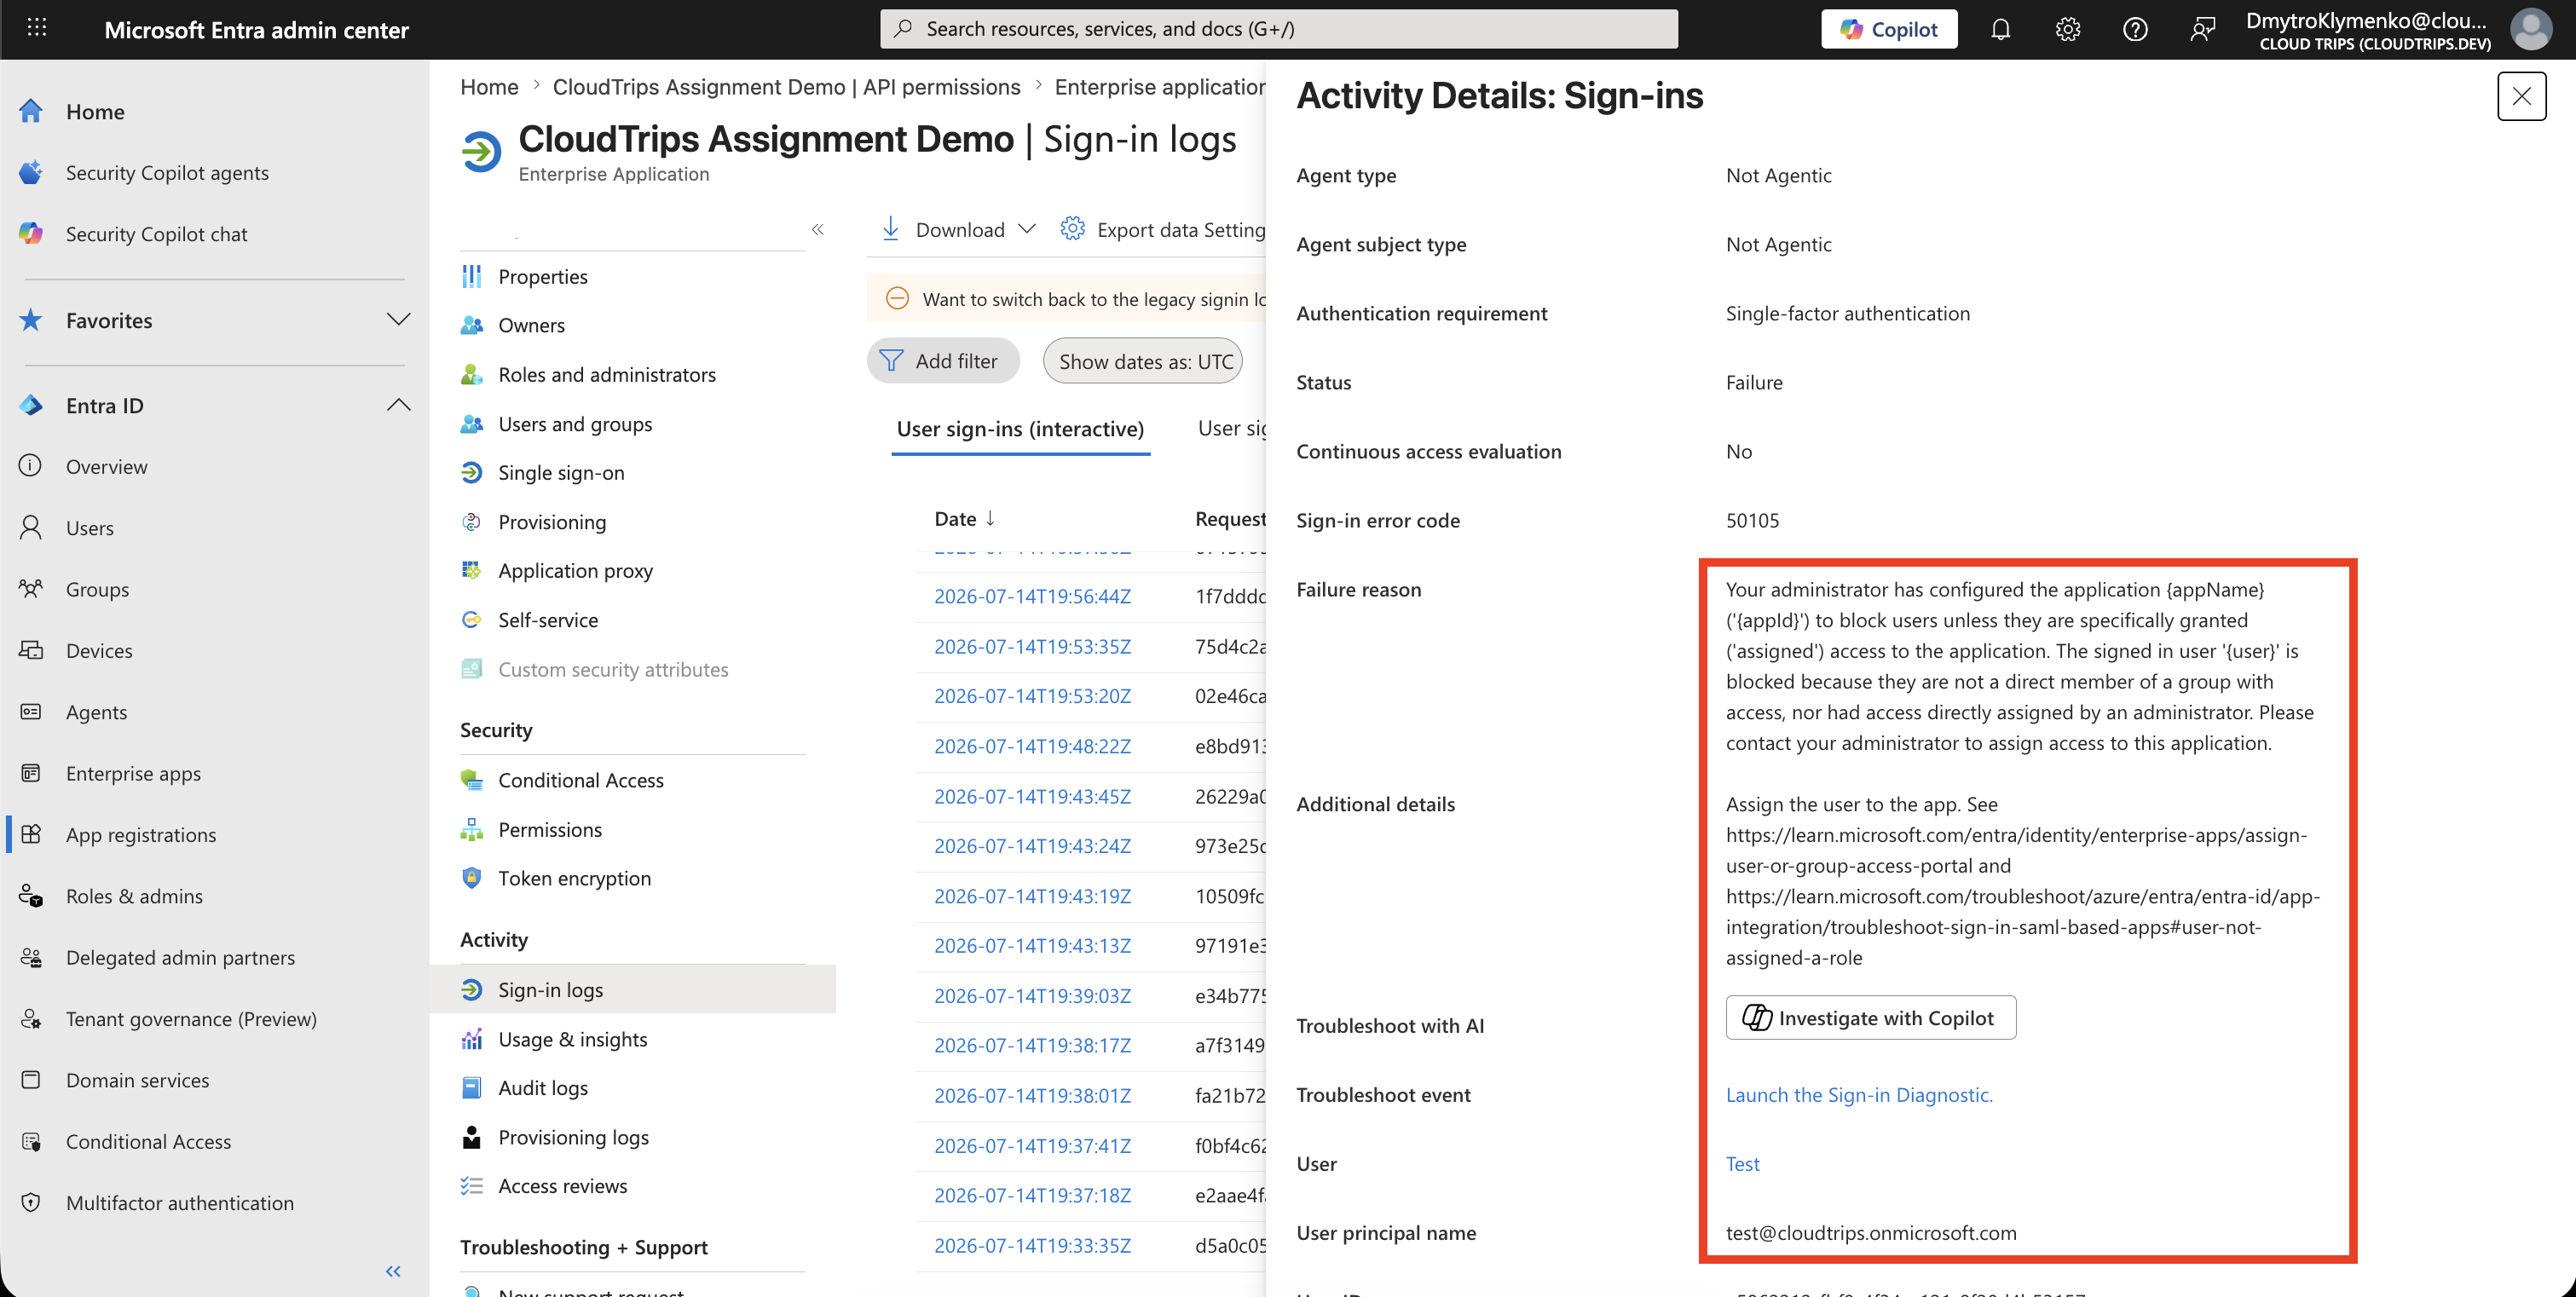Expand the Favorites section chevron

[x=398, y=320]
